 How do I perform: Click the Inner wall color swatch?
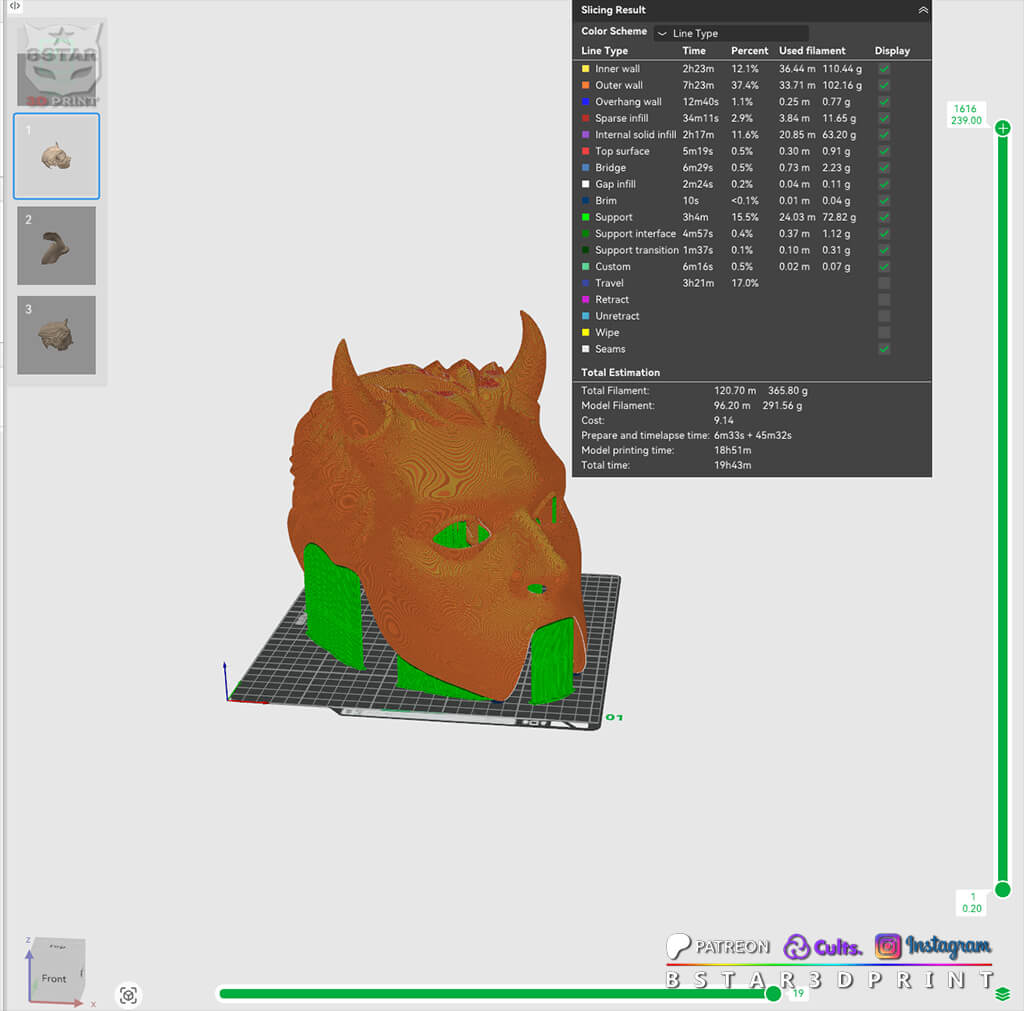(586, 69)
